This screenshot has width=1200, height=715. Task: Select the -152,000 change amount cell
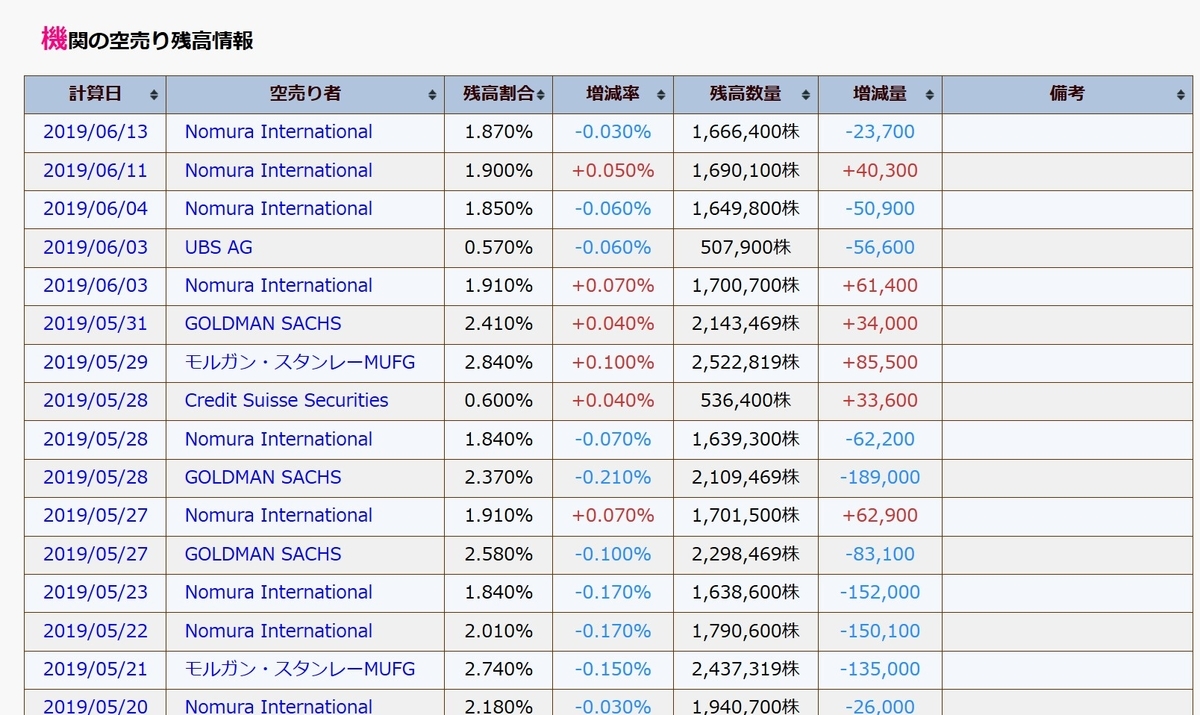pyautogui.click(x=880, y=592)
